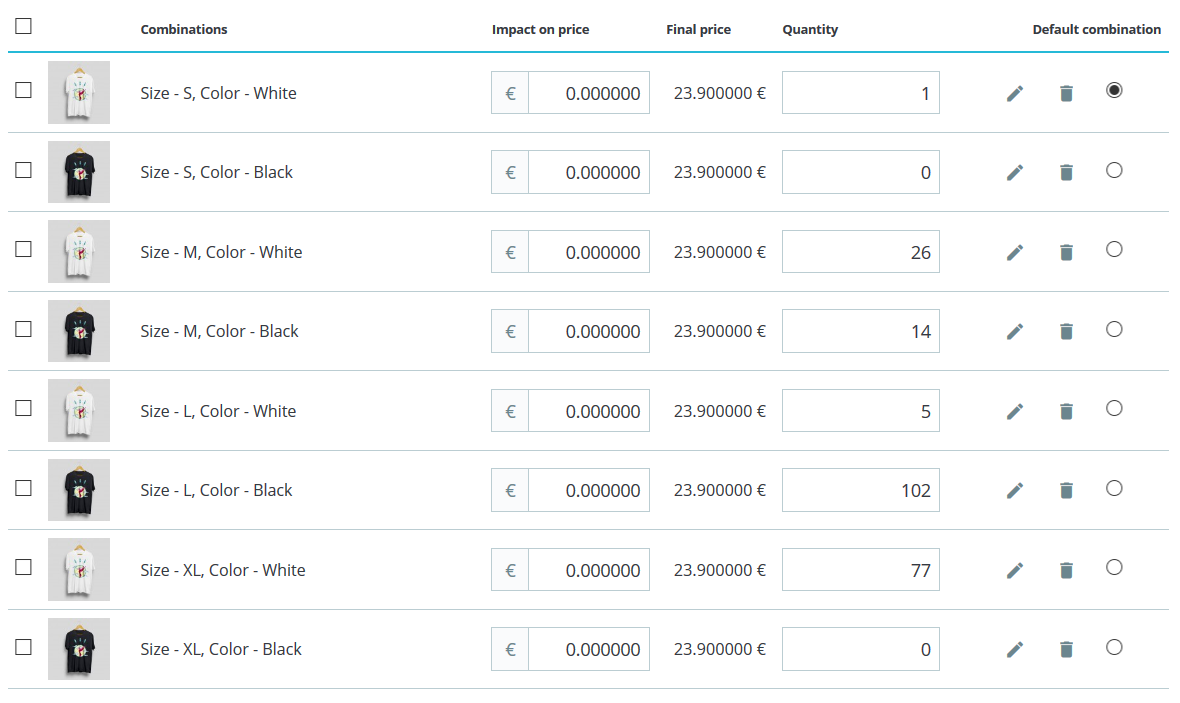Click quantity field showing 102
Screen dimensions: 1180x703
click(860, 490)
